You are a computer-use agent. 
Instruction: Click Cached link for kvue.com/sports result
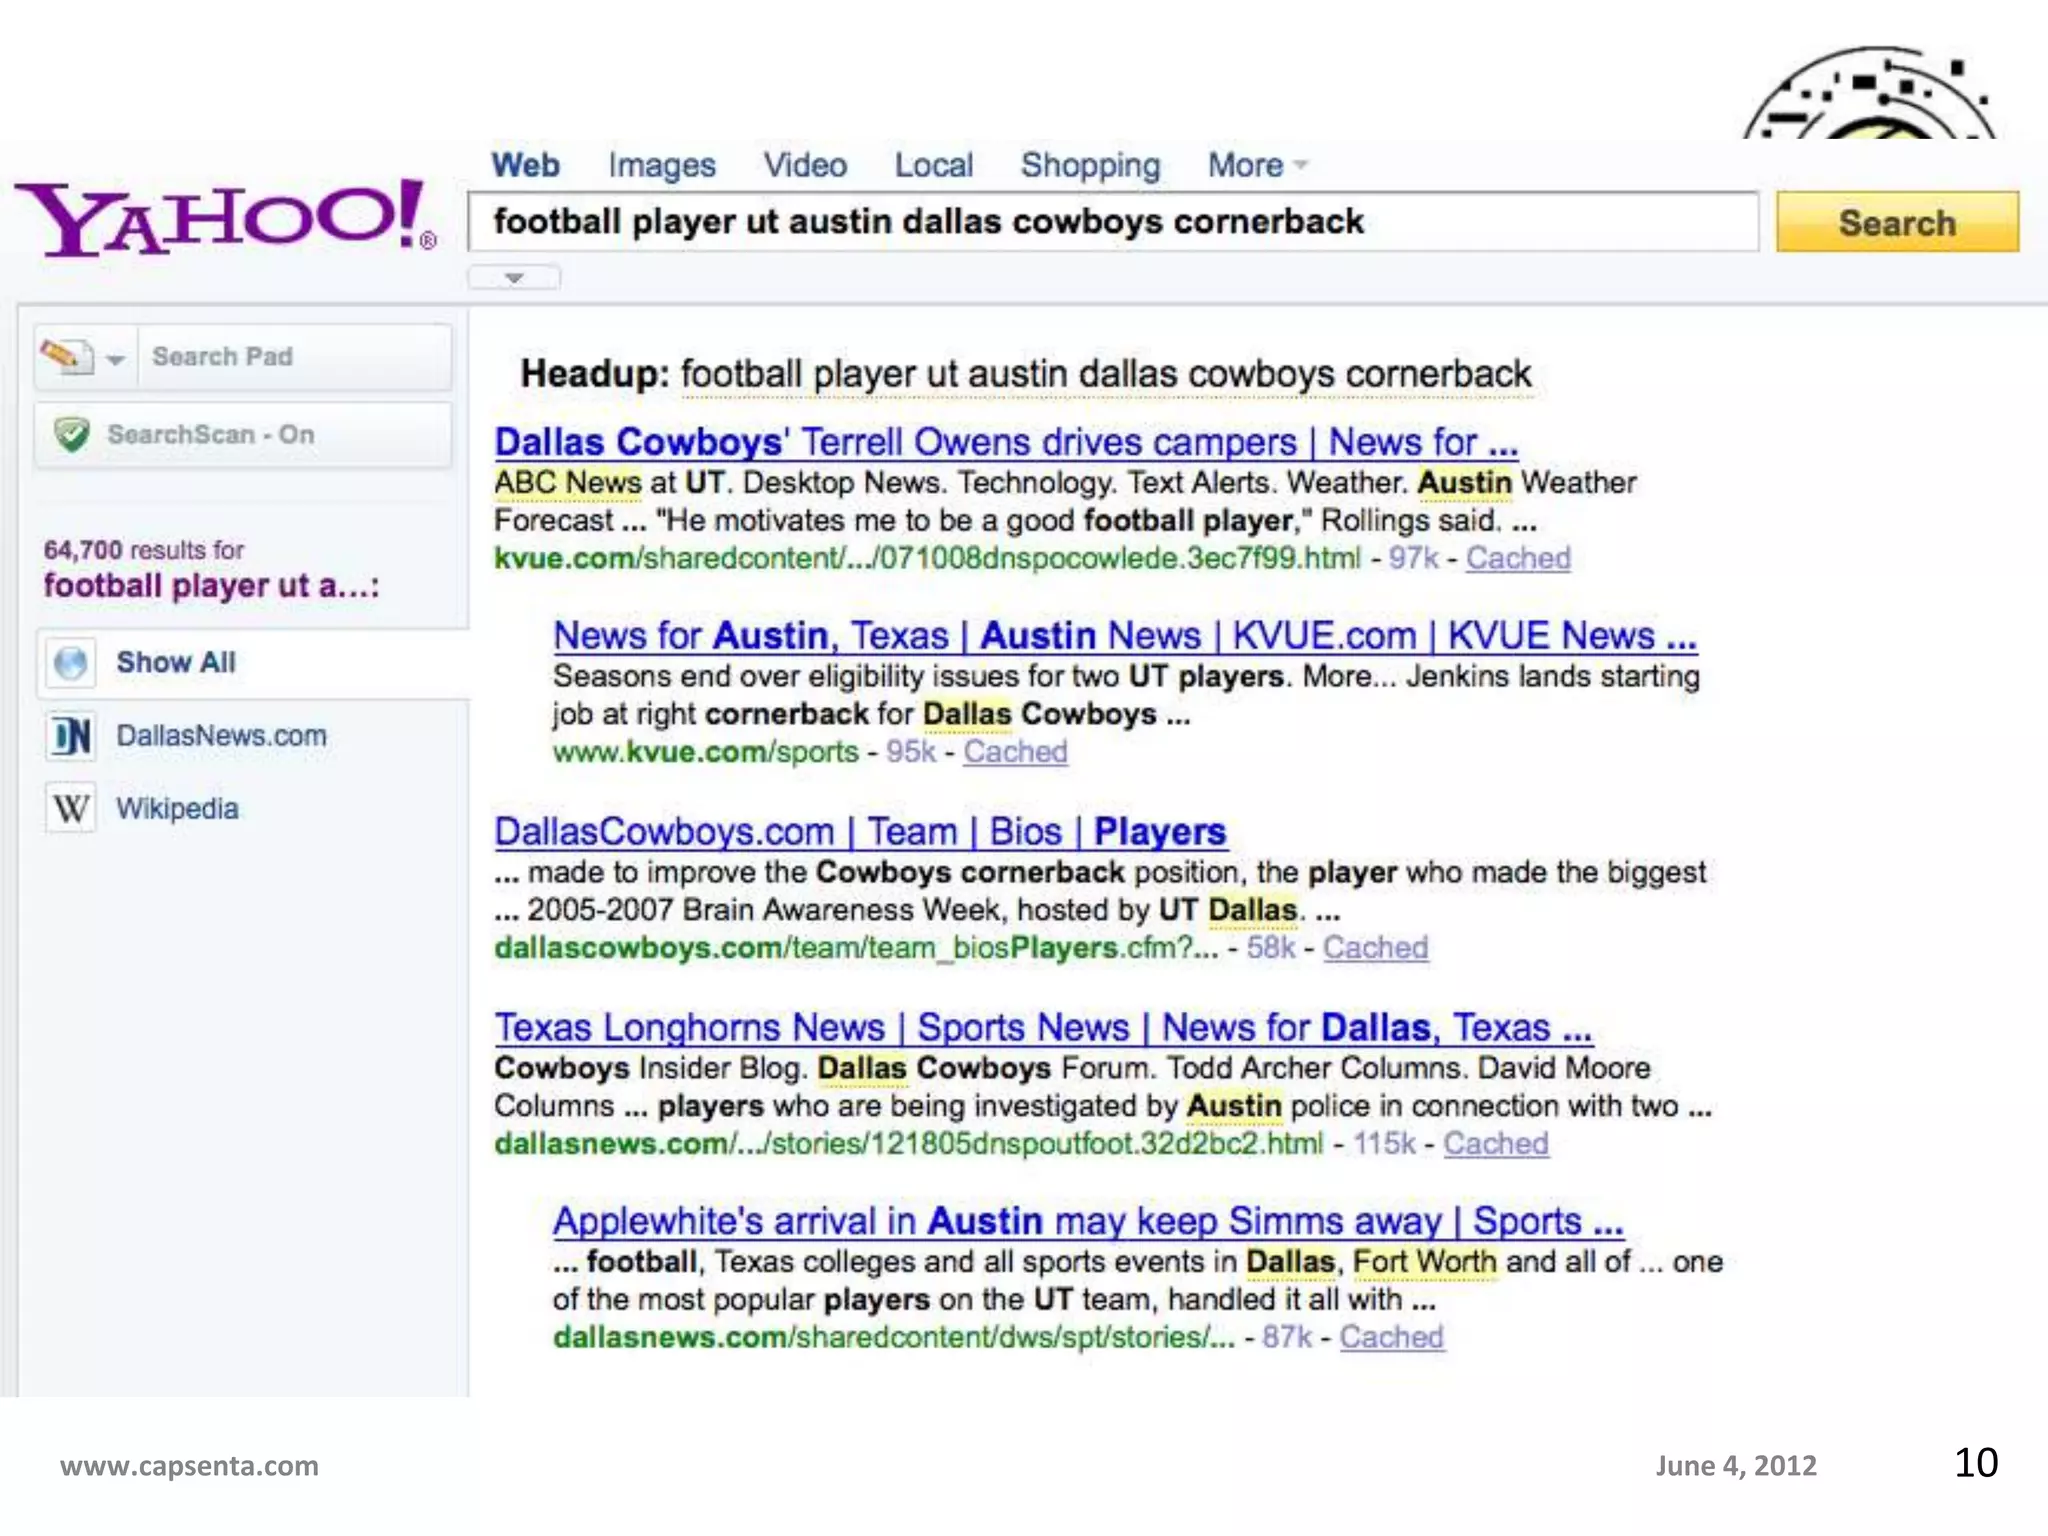[x=1014, y=752]
